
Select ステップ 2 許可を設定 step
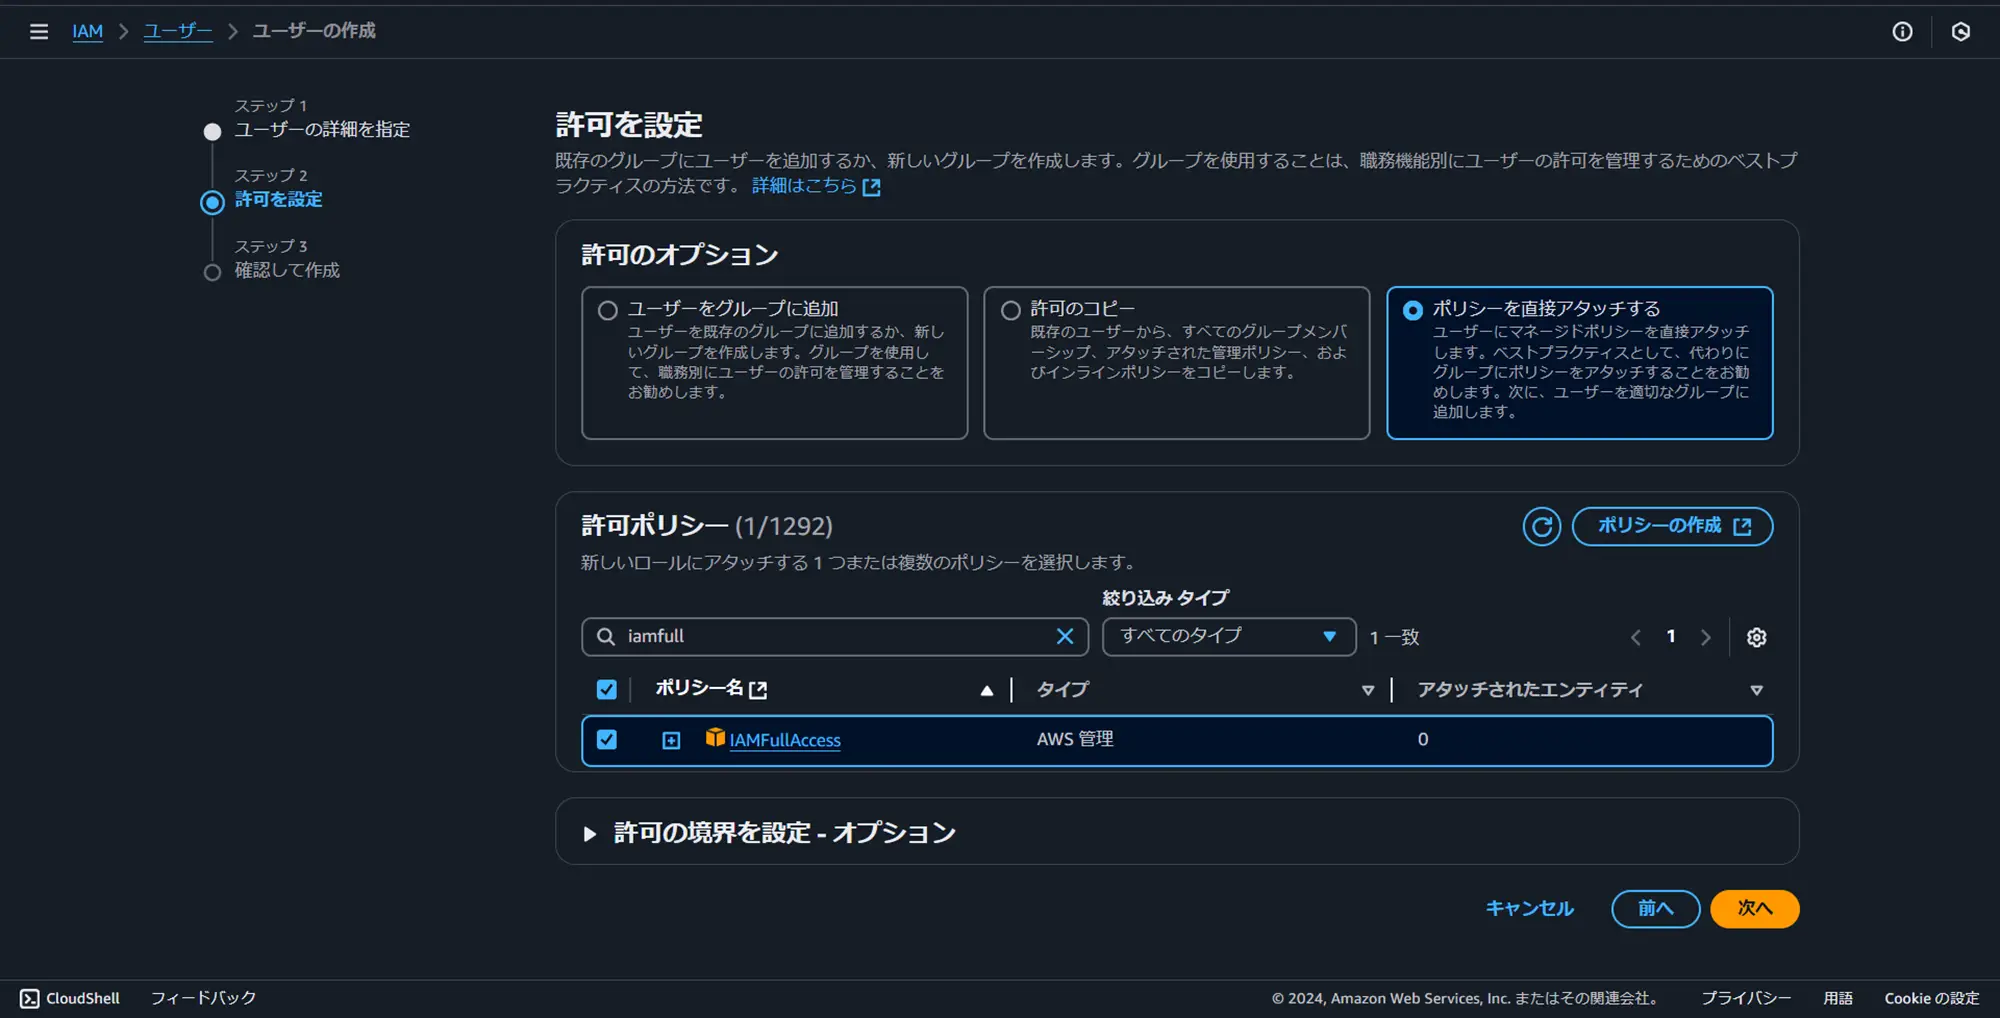278,199
